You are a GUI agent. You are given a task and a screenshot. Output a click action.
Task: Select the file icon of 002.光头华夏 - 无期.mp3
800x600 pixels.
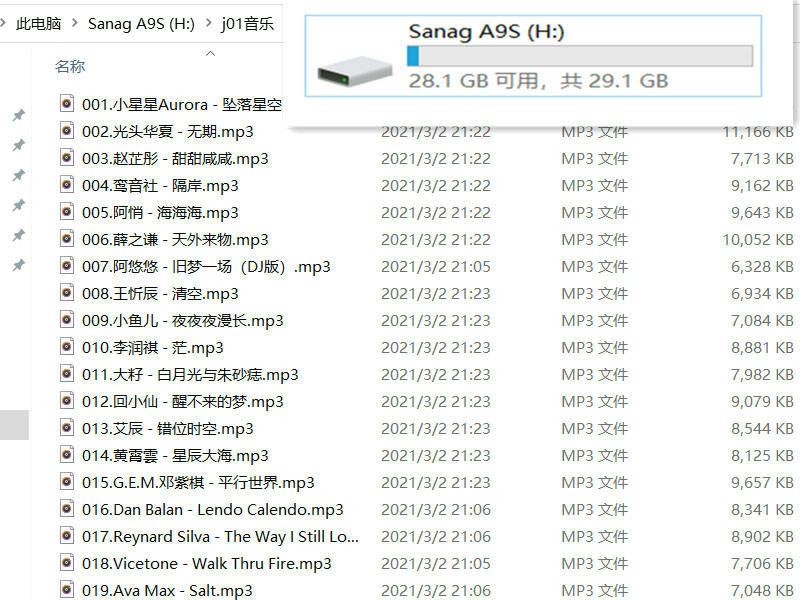tap(66, 131)
